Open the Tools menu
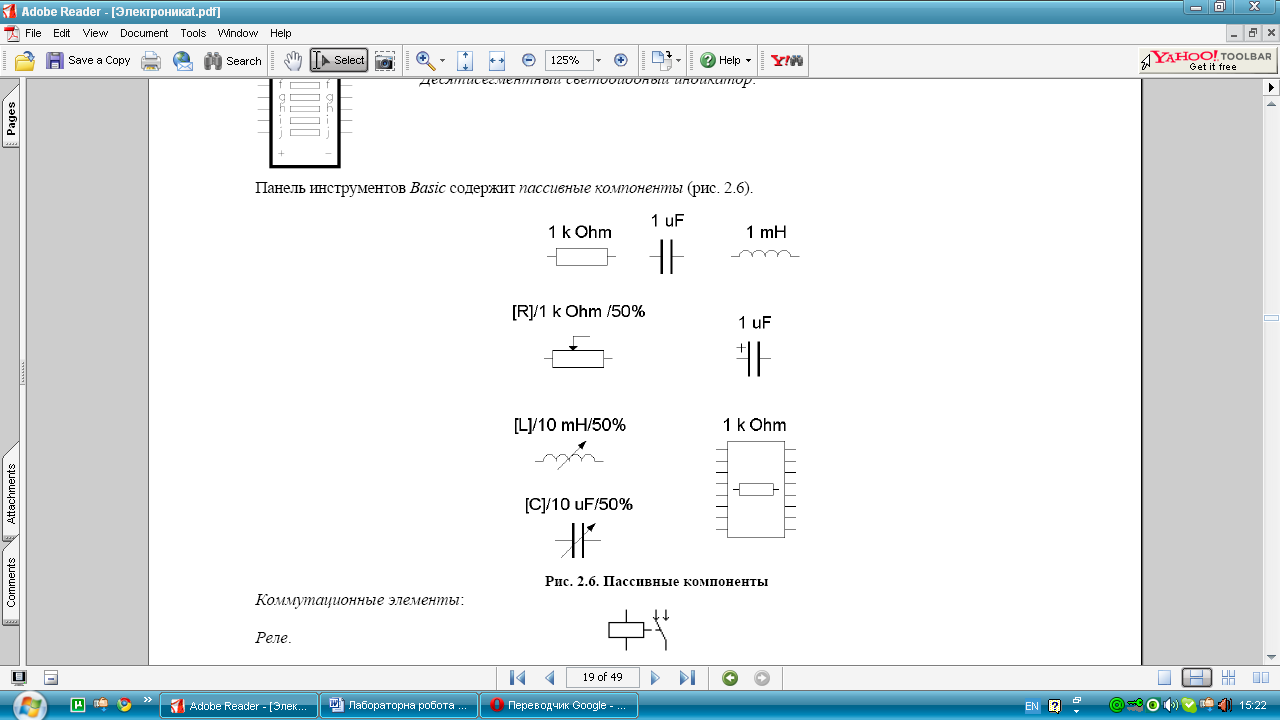 click(193, 33)
